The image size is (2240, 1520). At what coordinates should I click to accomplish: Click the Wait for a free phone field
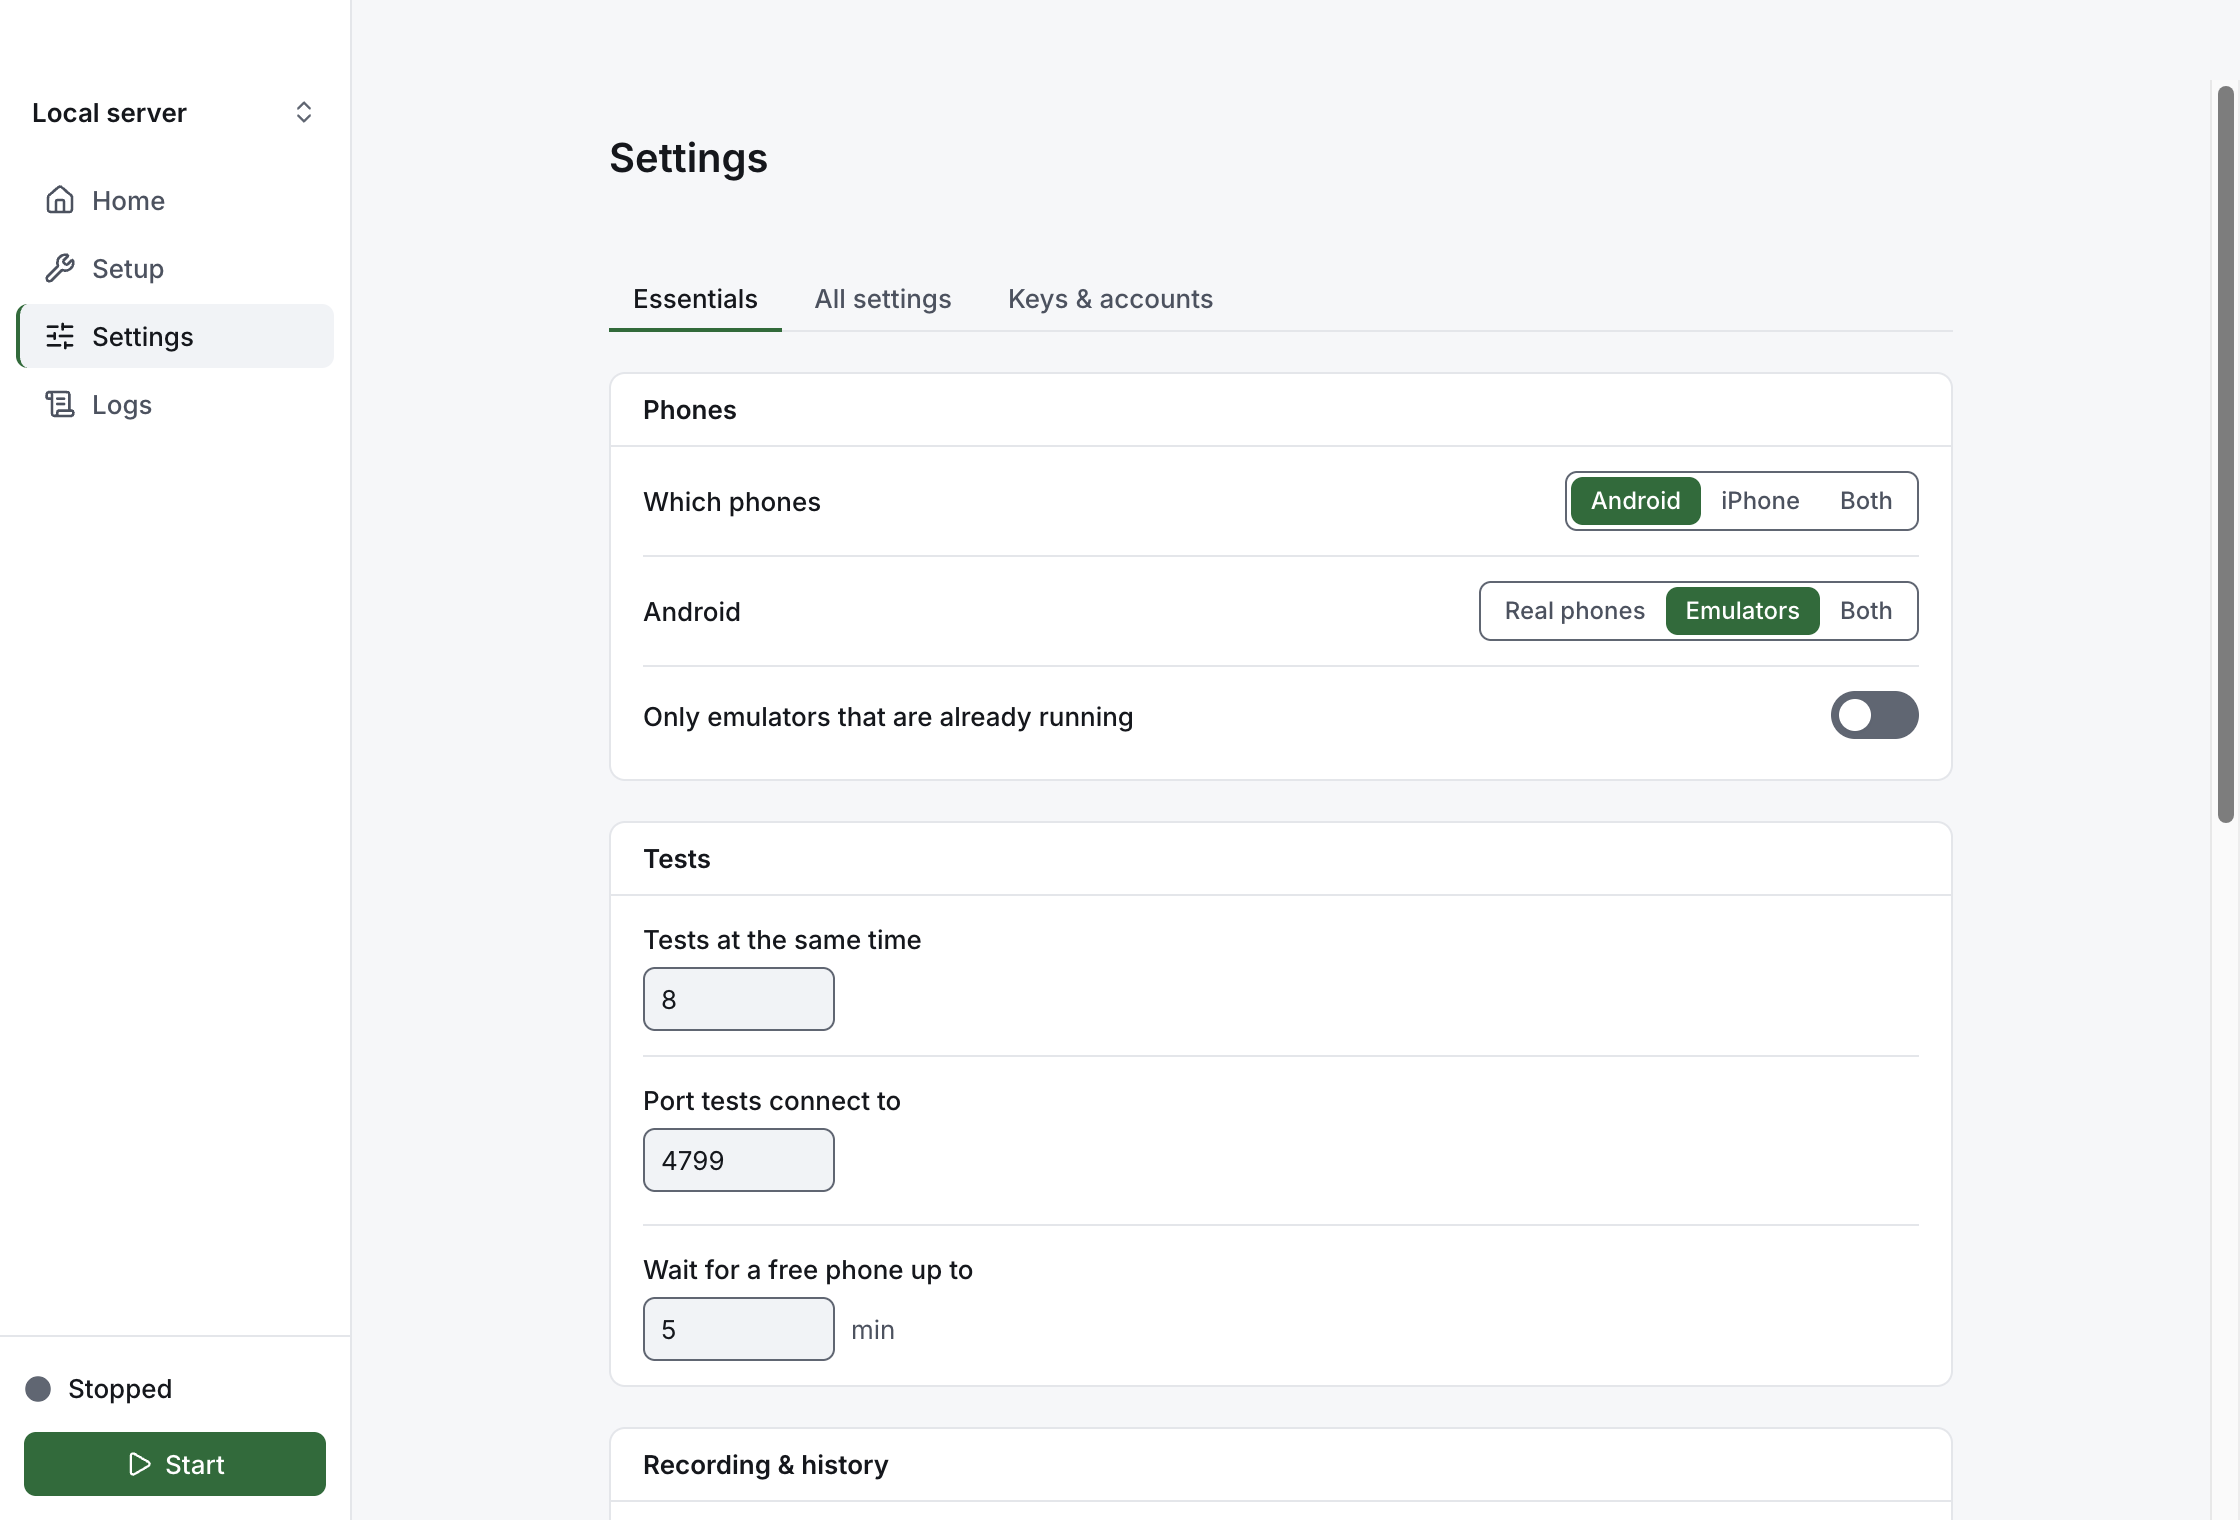(x=738, y=1329)
